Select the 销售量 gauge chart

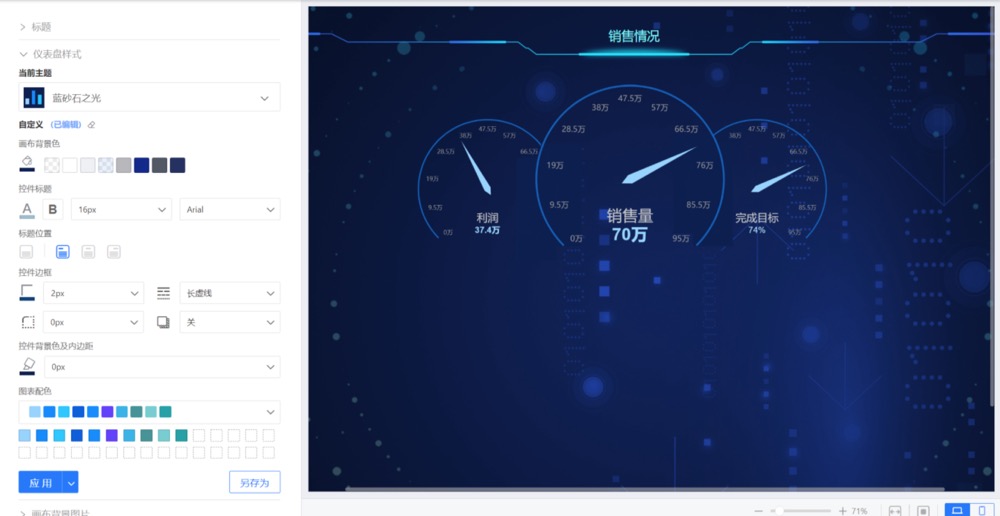pos(630,167)
